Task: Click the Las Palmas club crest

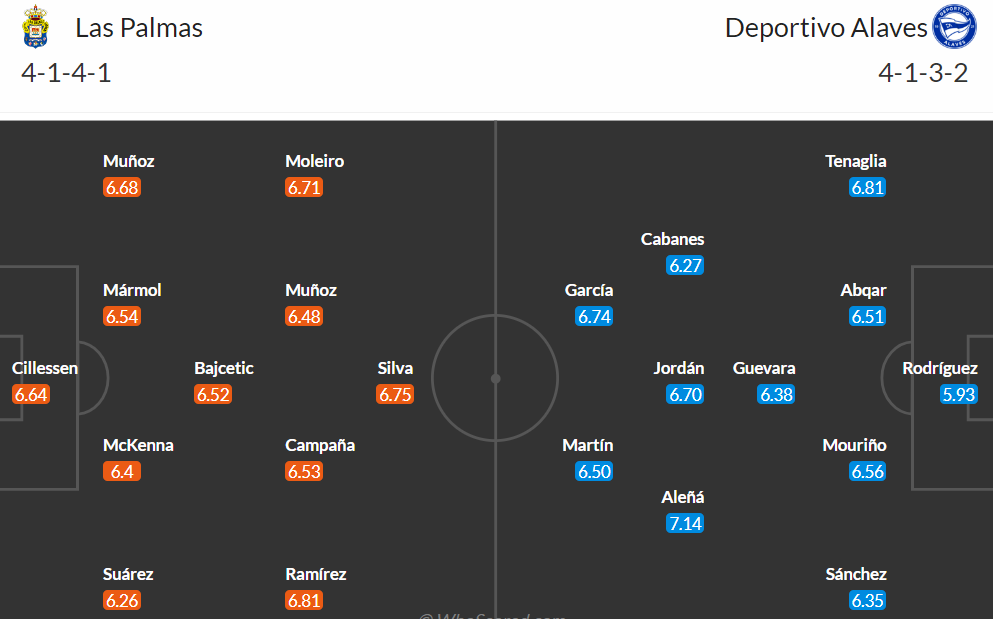Action: [x=35, y=27]
